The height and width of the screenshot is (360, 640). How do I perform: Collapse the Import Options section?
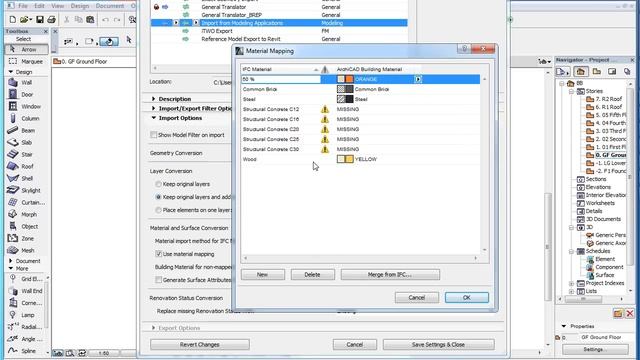pos(153,118)
